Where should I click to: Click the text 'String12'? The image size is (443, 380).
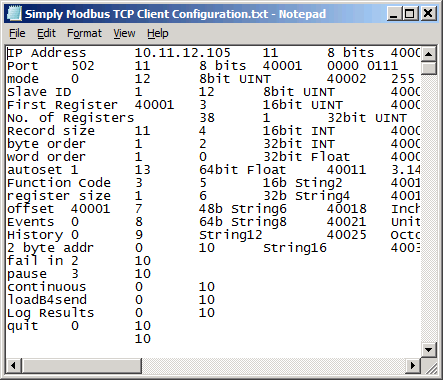click(x=231, y=235)
